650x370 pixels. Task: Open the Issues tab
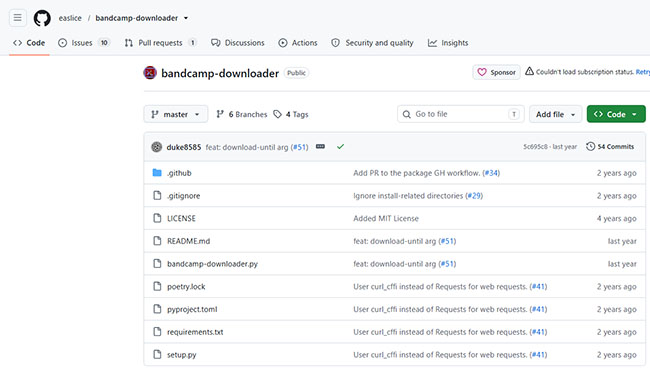(x=84, y=43)
